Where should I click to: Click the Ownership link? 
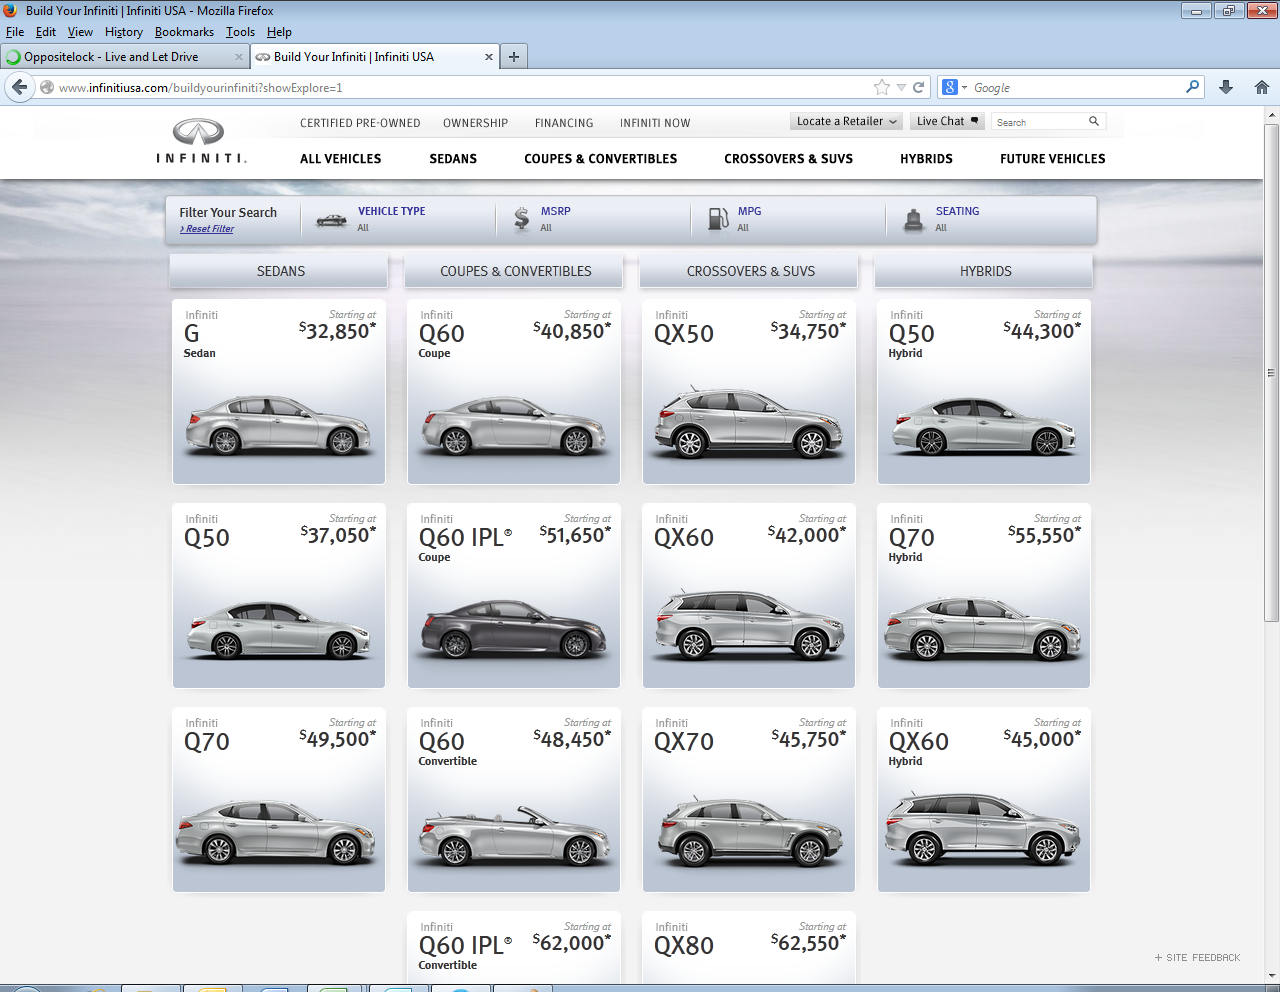[x=475, y=123]
